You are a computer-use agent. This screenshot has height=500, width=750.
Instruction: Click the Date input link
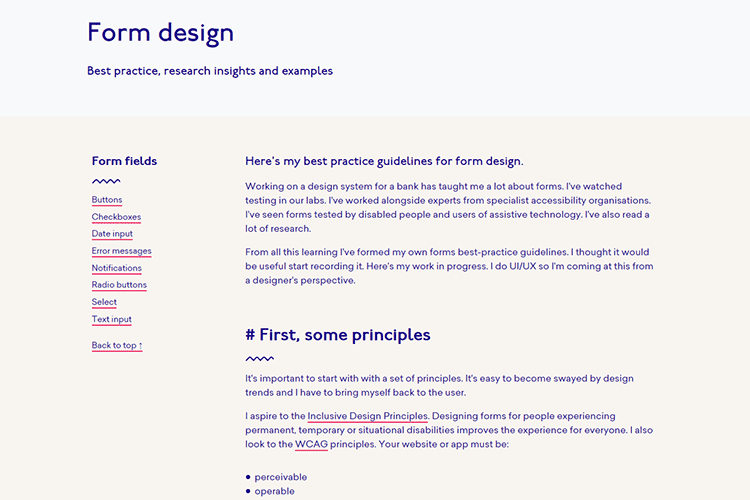112,234
